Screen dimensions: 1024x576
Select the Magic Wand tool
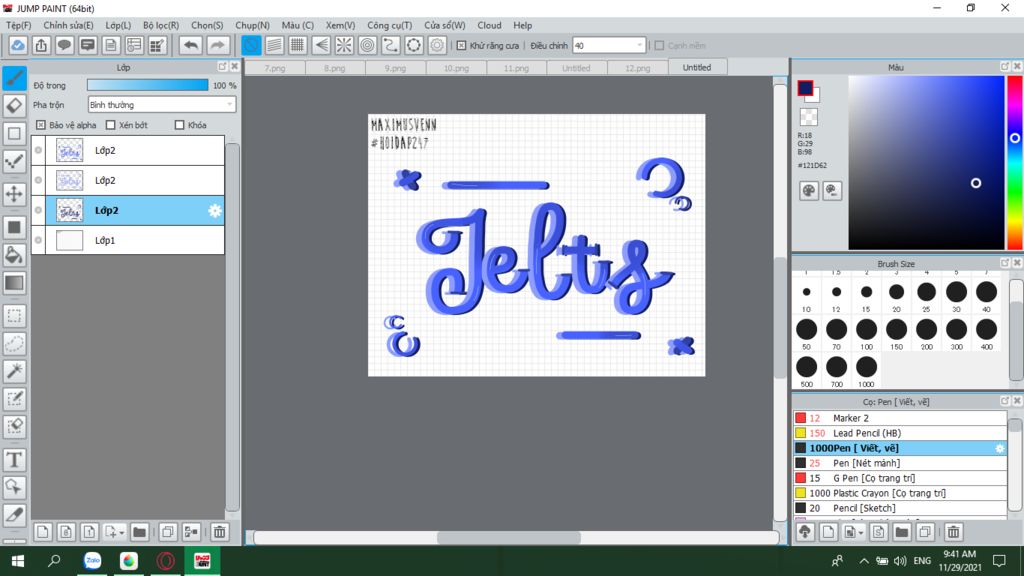[x=14, y=371]
